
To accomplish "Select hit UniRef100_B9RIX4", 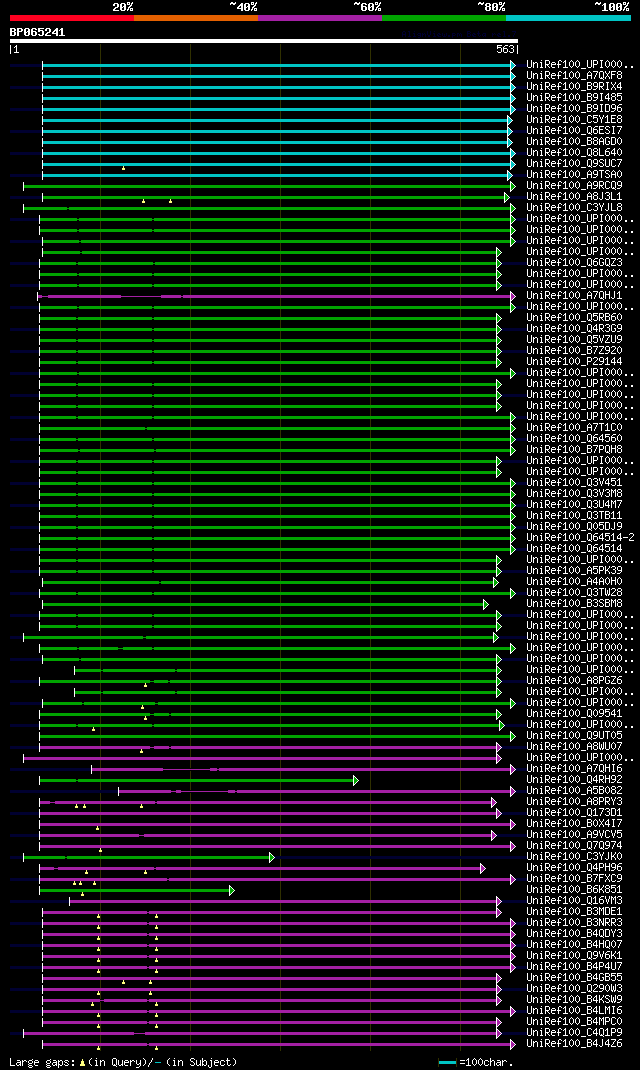I will [x=574, y=87].
